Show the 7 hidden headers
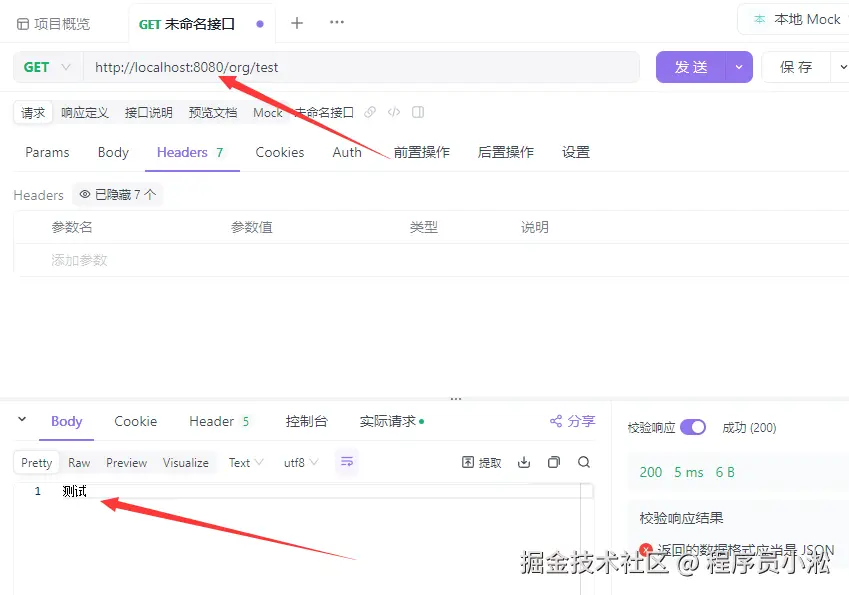849x595 pixels. pos(117,194)
